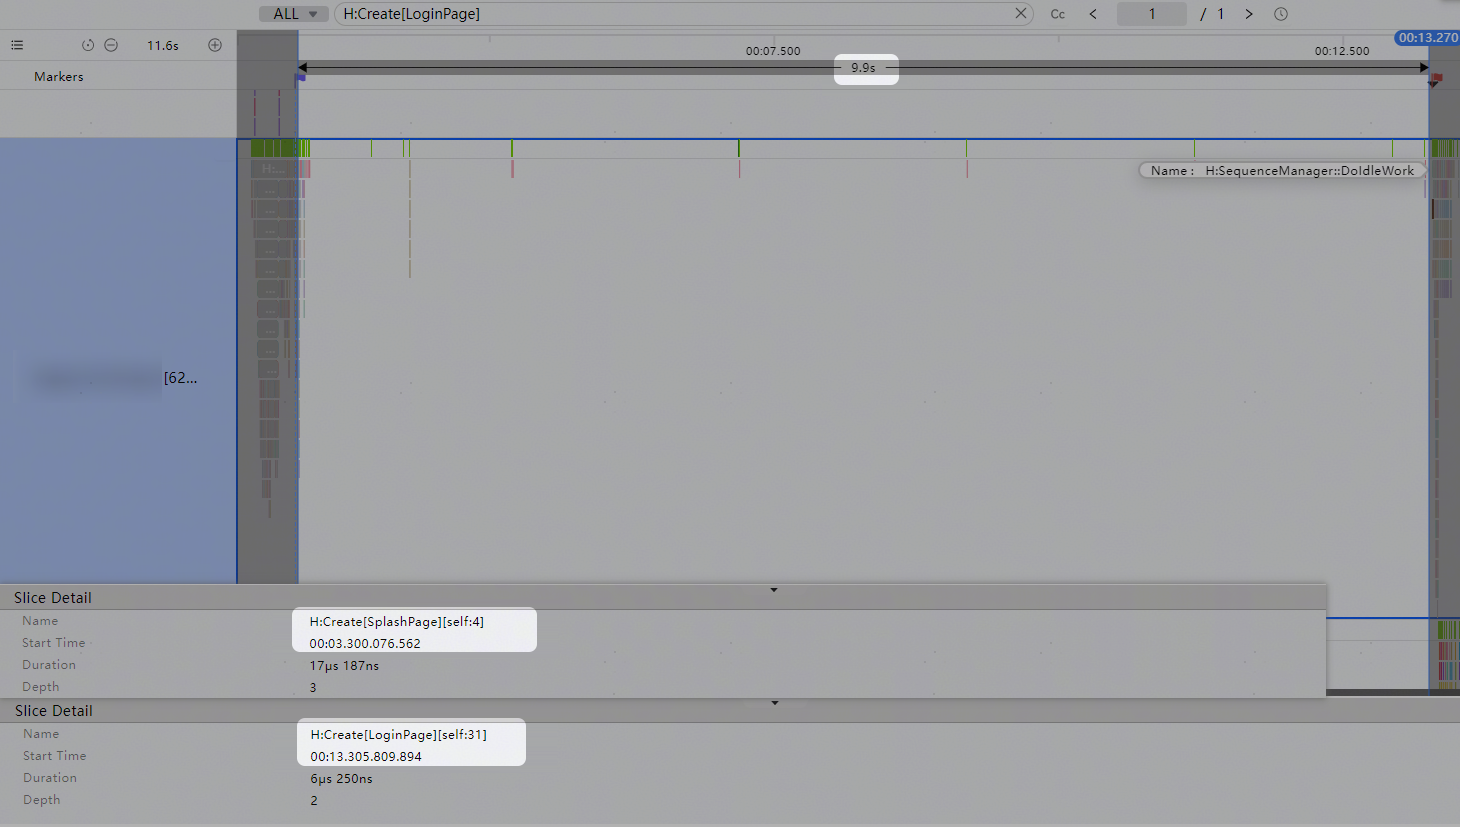Viewport: 1460px width, 827px height.
Task: Edit the result index field showing 1
Action: click(x=1152, y=14)
